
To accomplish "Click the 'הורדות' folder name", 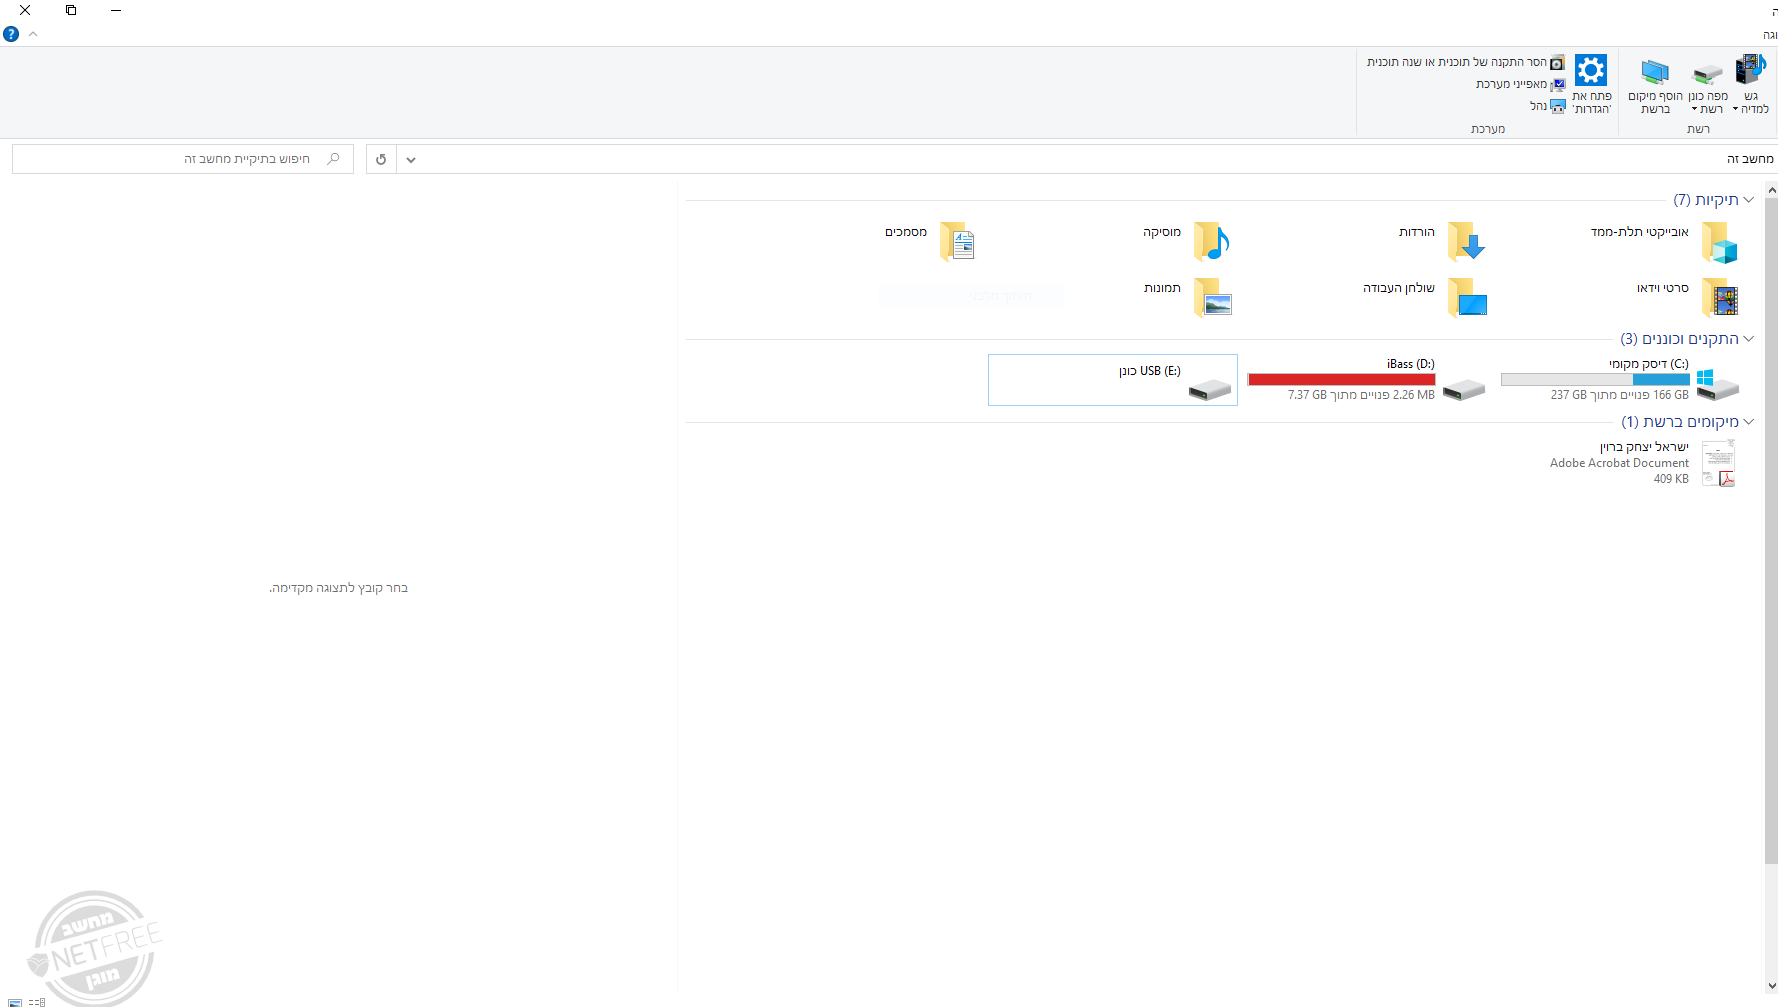I will coord(1416,232).
